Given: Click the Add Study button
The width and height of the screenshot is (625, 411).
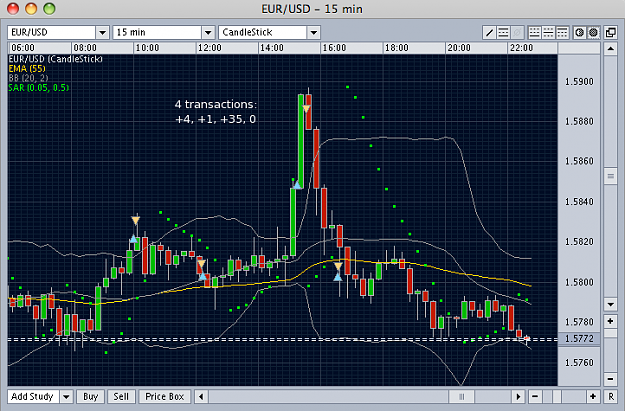Looking at the screenshot, I should point(33,397).
